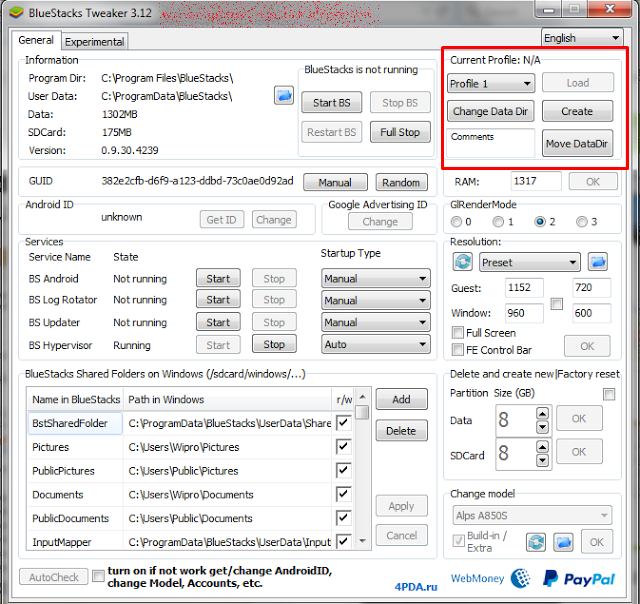The height and width of the screenshot is (604, 640).
Task: Tick the Delete and create new partition checkbox
Action: (609, 394)
